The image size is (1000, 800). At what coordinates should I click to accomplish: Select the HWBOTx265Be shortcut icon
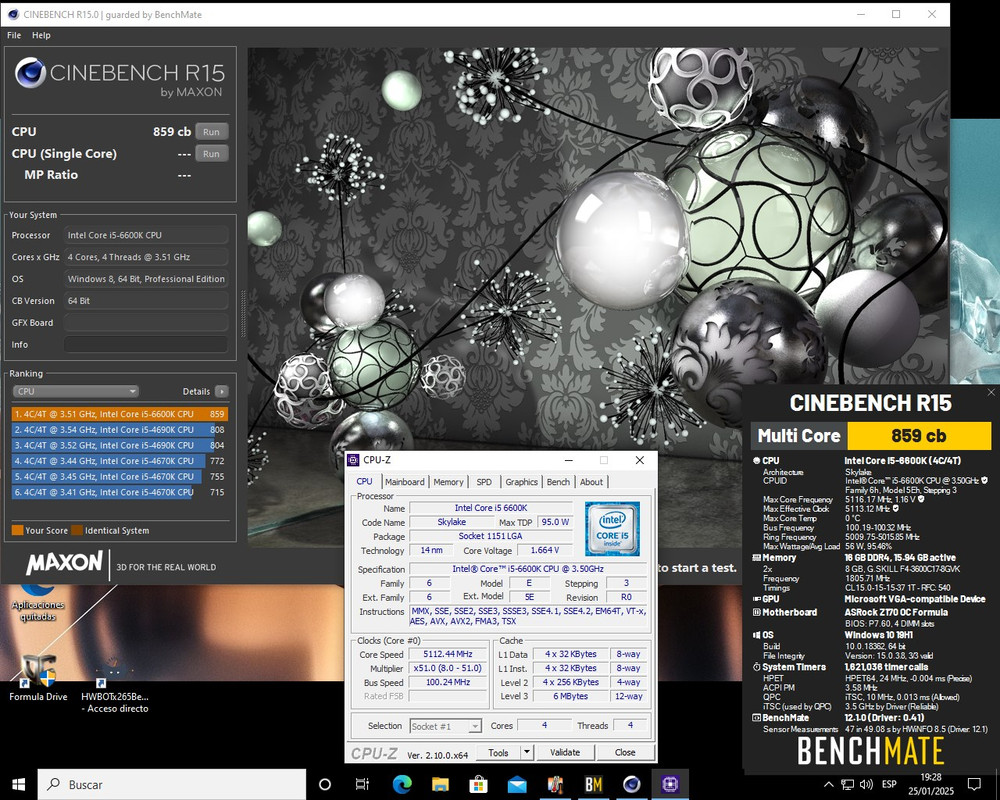click(115, 685)
